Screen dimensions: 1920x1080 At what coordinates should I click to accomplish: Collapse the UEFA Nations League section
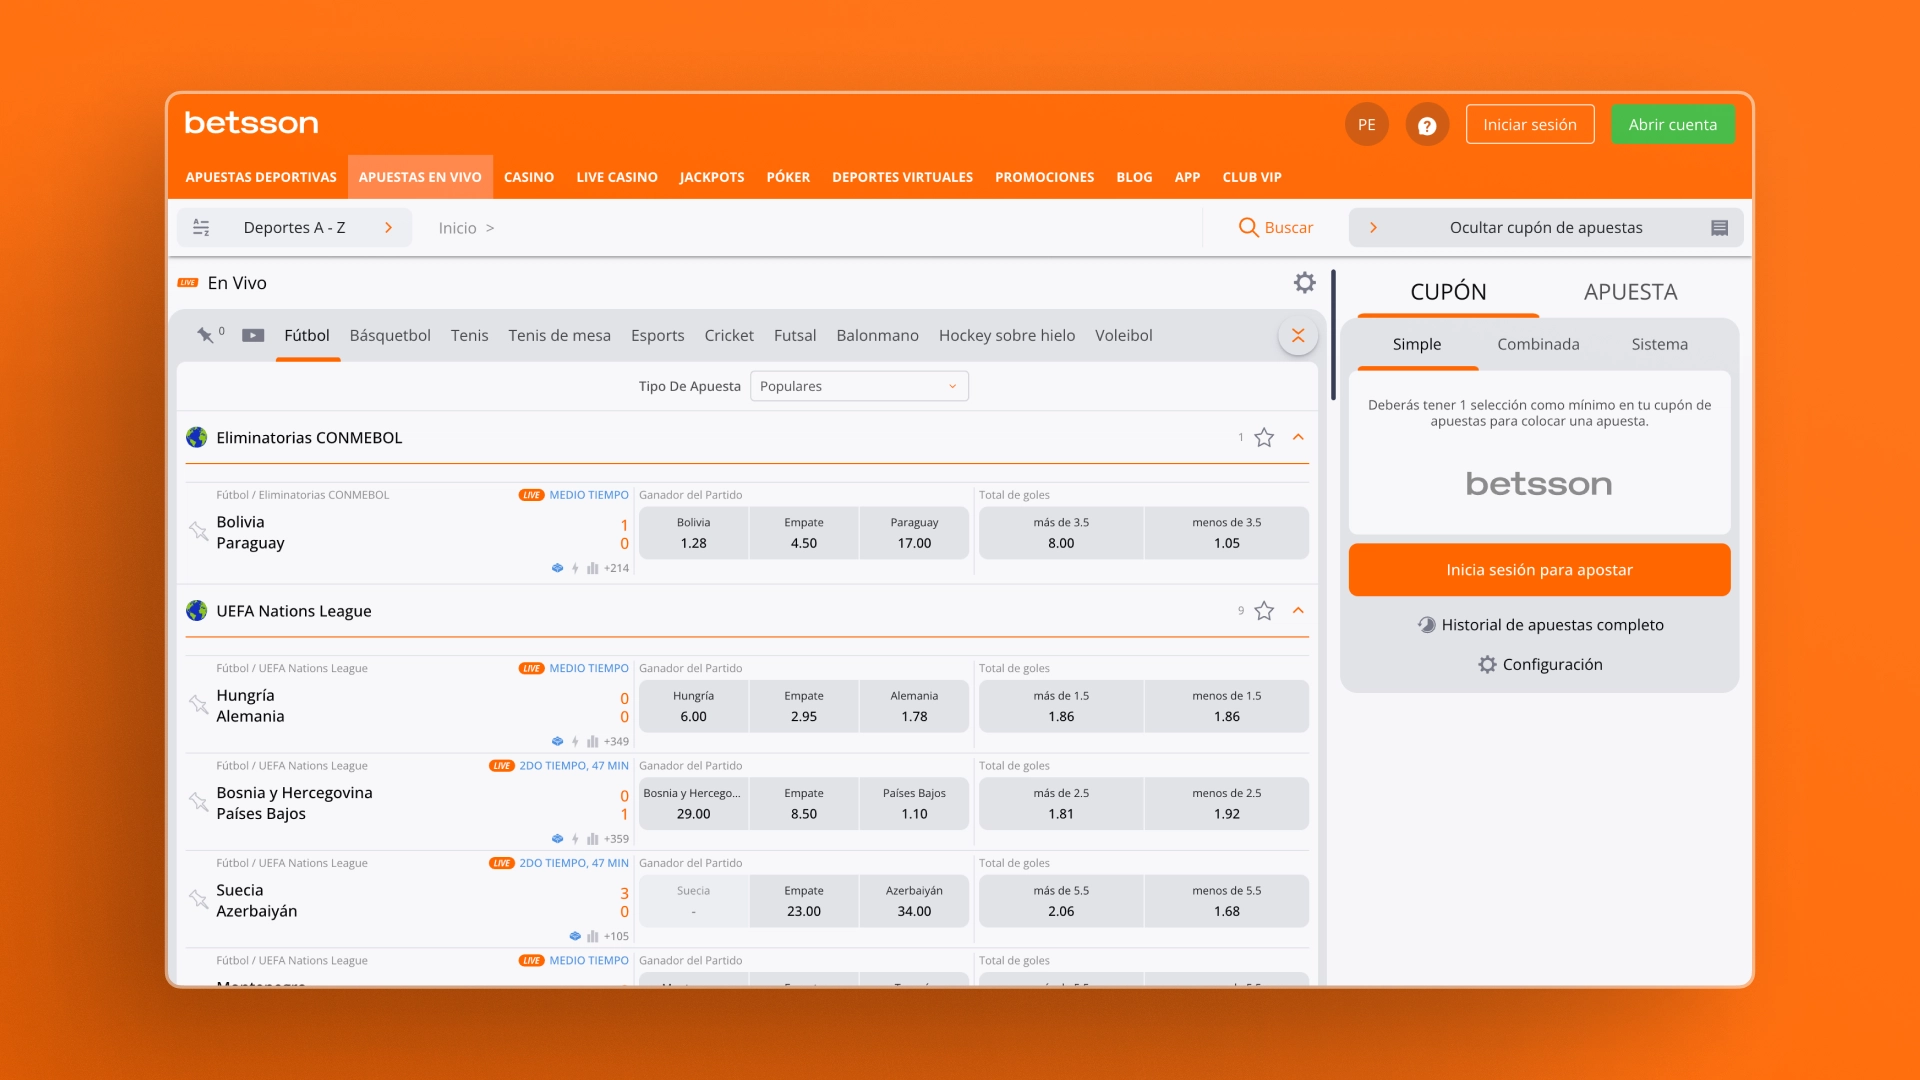(x=1298, y=610)
